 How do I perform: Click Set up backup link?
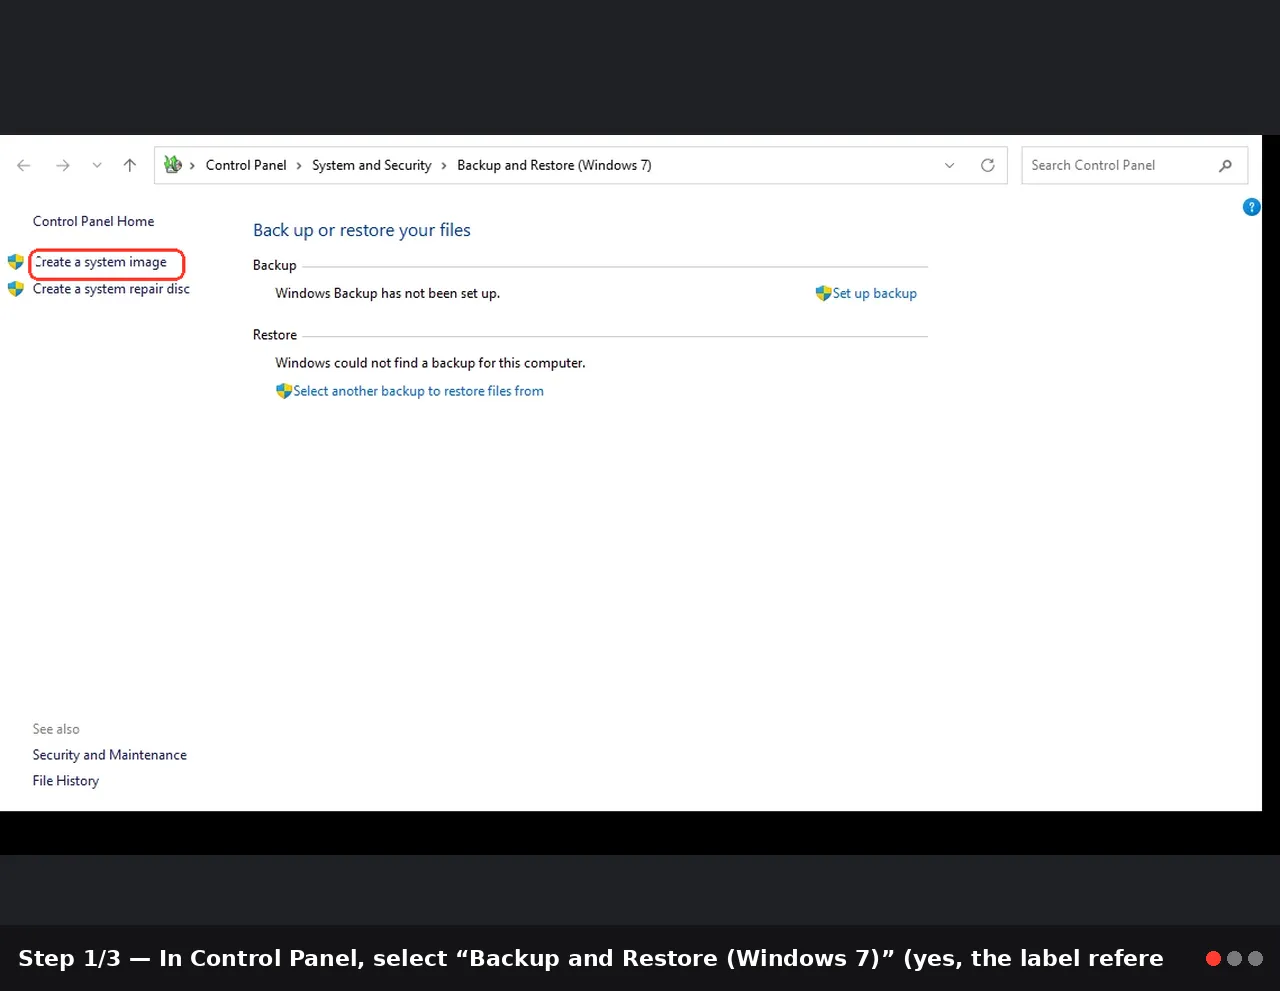[x=875, y=293]
